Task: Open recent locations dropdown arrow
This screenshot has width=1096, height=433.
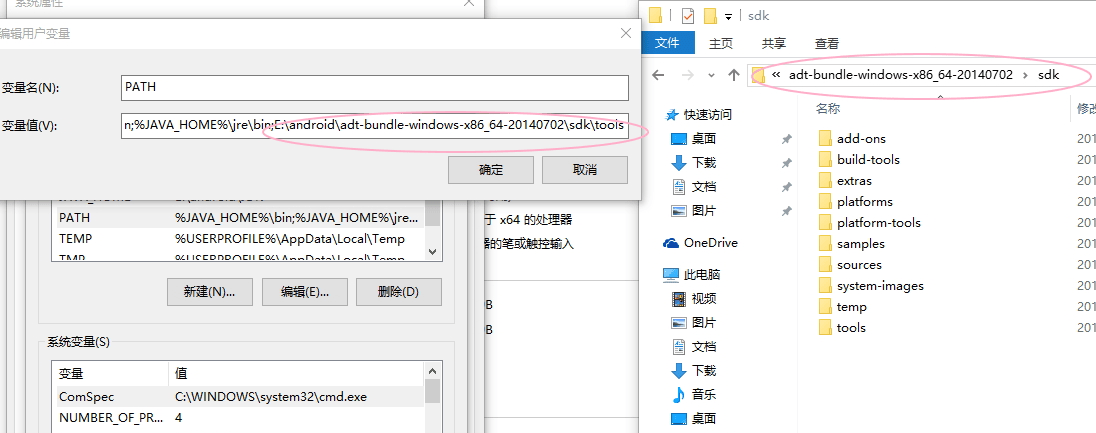Action: tap(711, 75)
